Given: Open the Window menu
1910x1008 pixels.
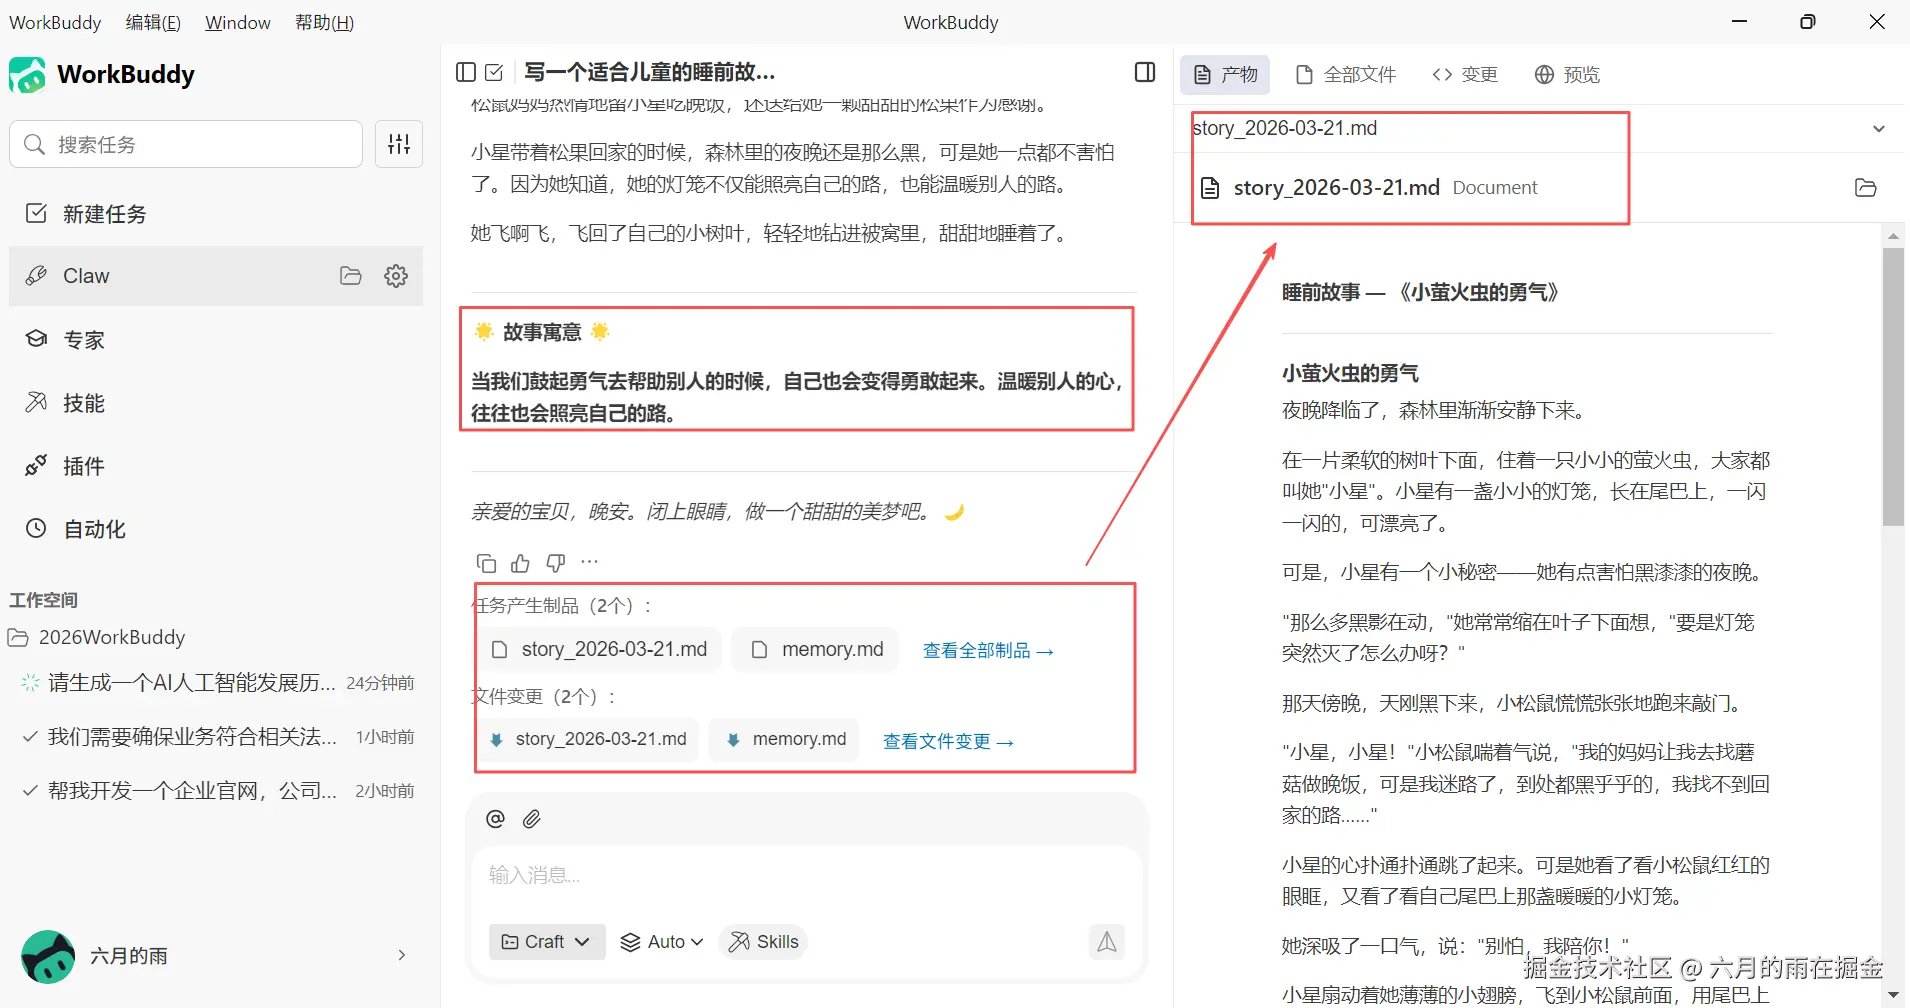Looking at the screenshot, I should click(x=238, y=22).
